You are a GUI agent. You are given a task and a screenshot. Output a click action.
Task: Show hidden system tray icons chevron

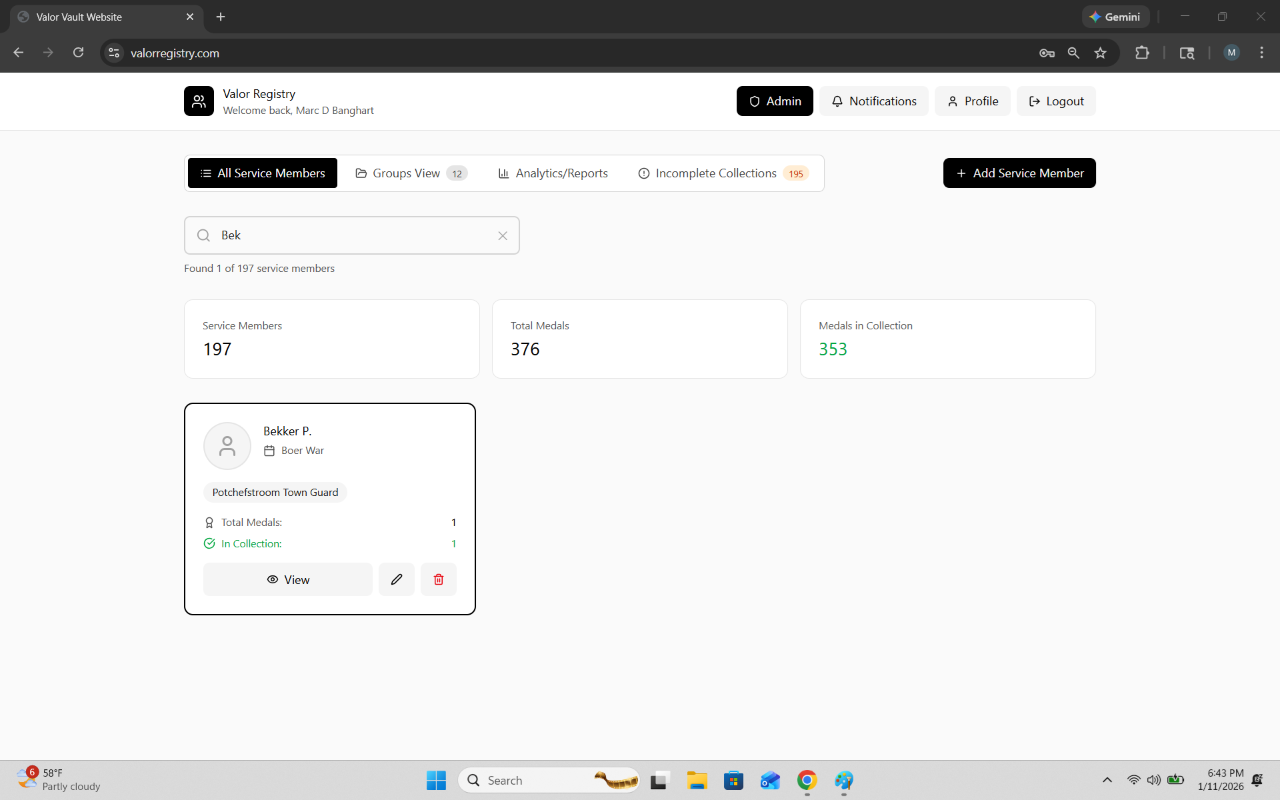[1106, 780]
